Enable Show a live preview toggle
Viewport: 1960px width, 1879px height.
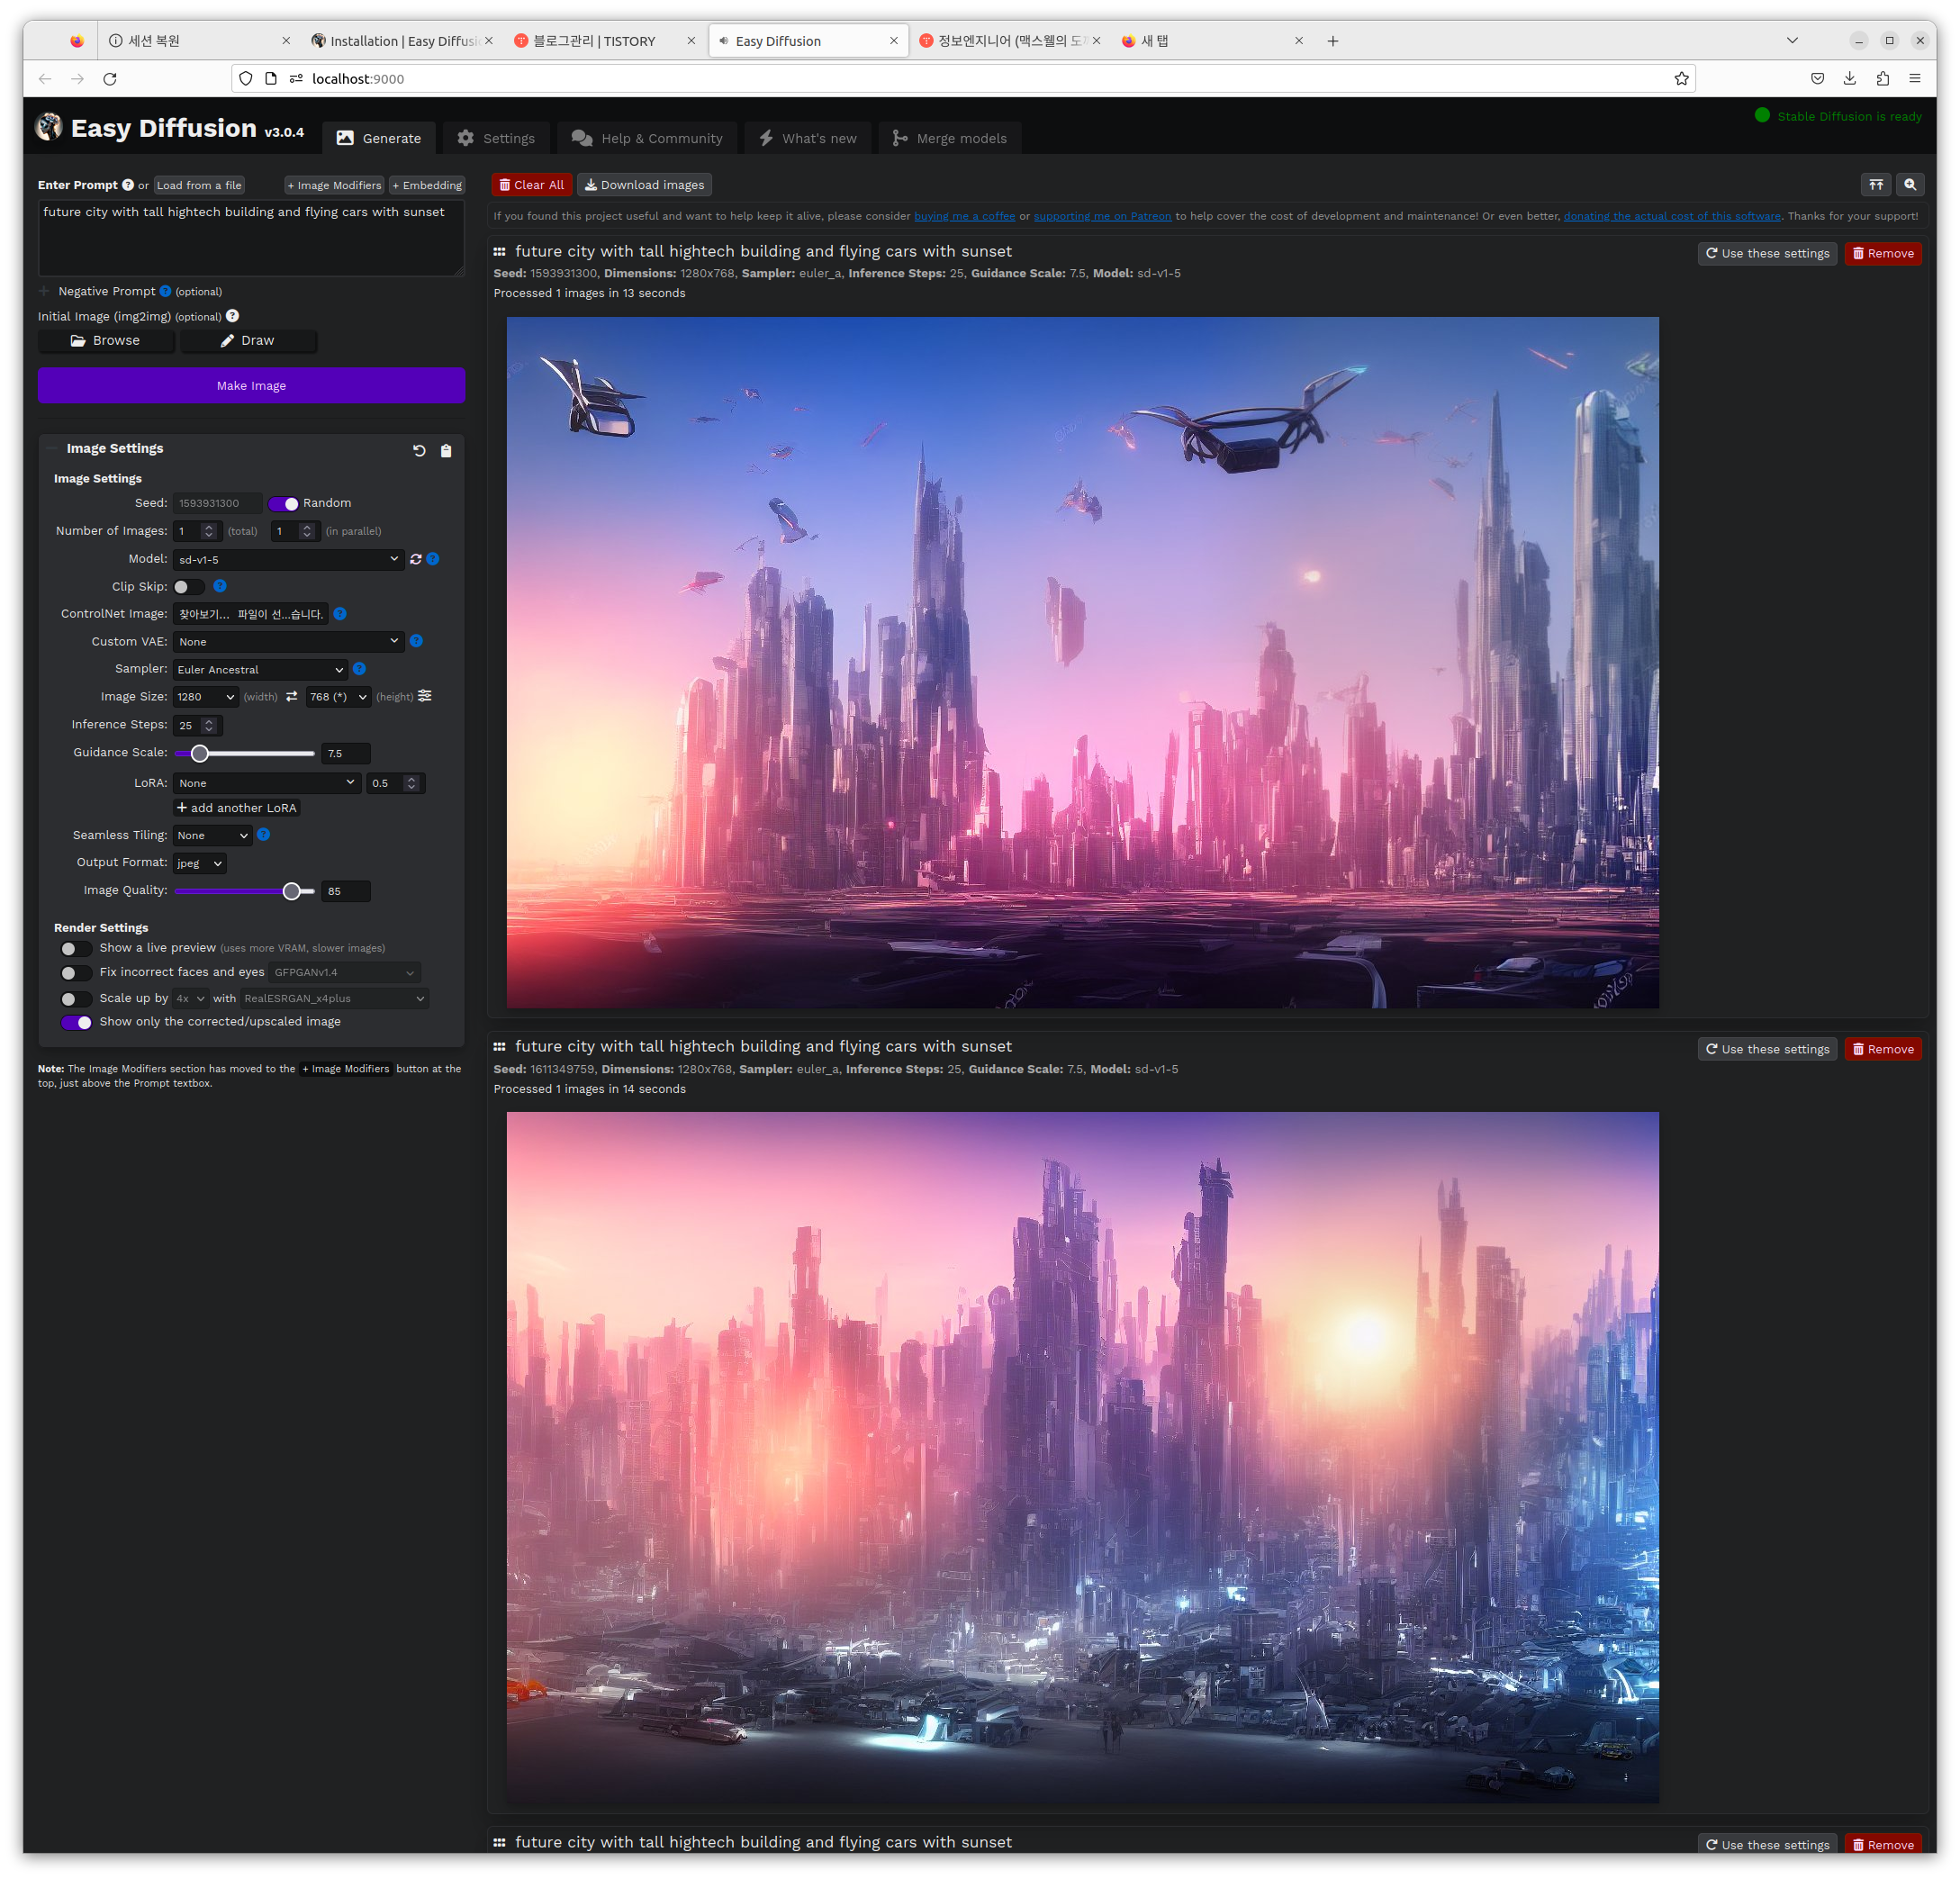pyautogui.click(x=76, y=949)
